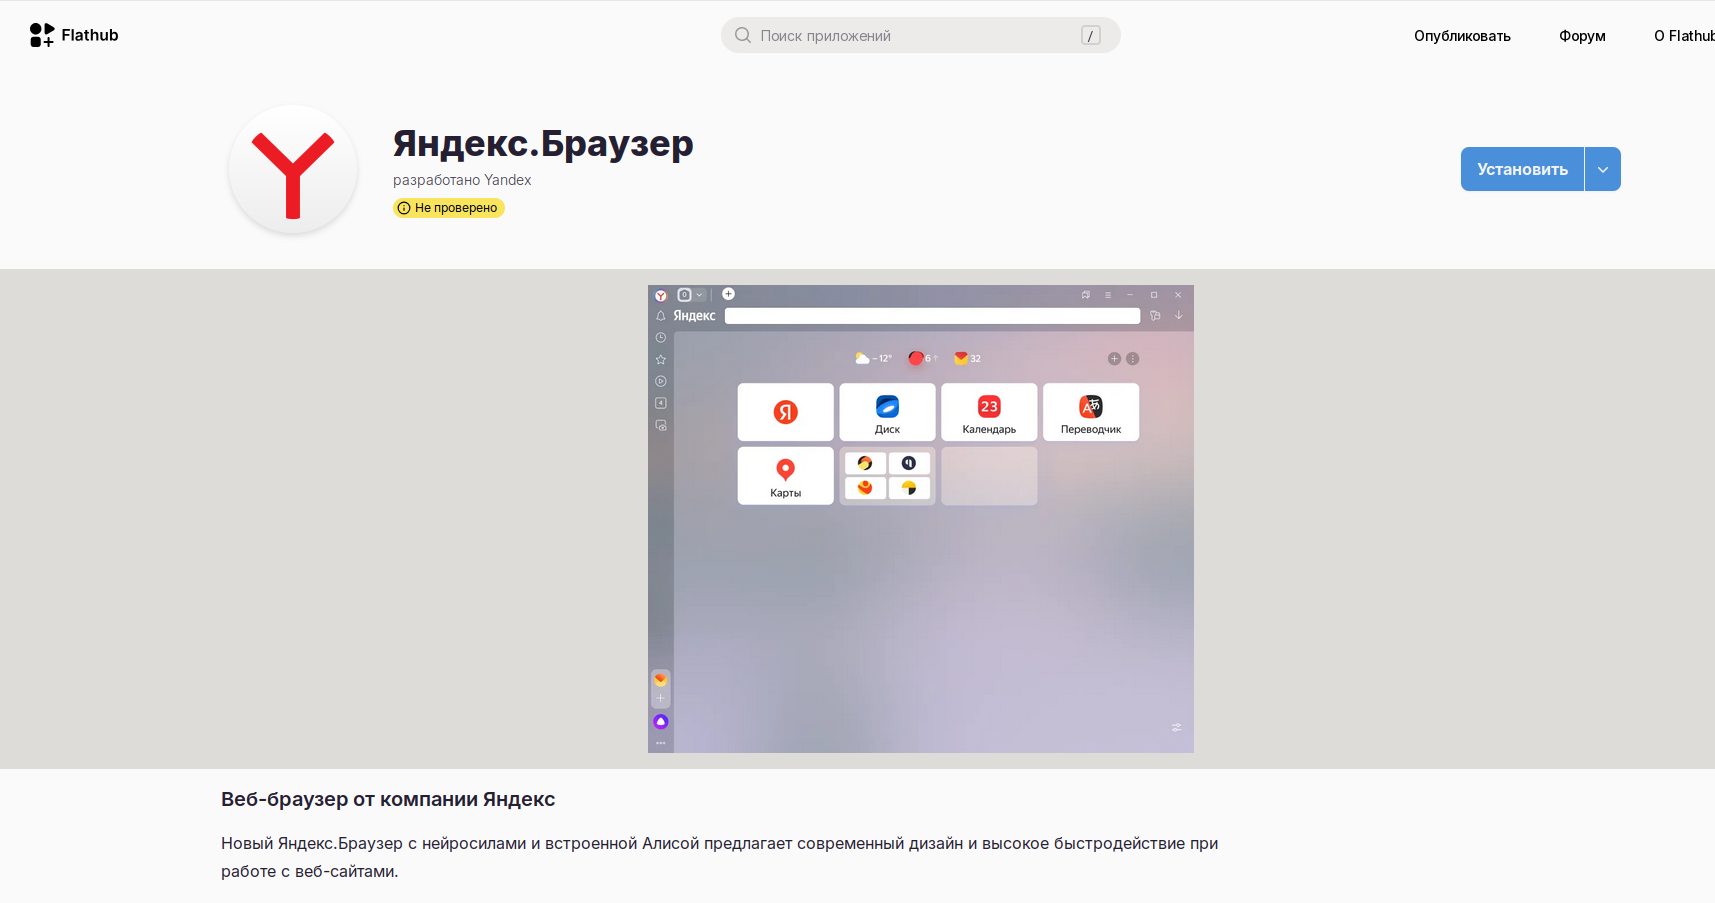Click the Установить button
Viewport: 1715px width, 903px height.
[1522, 169]
